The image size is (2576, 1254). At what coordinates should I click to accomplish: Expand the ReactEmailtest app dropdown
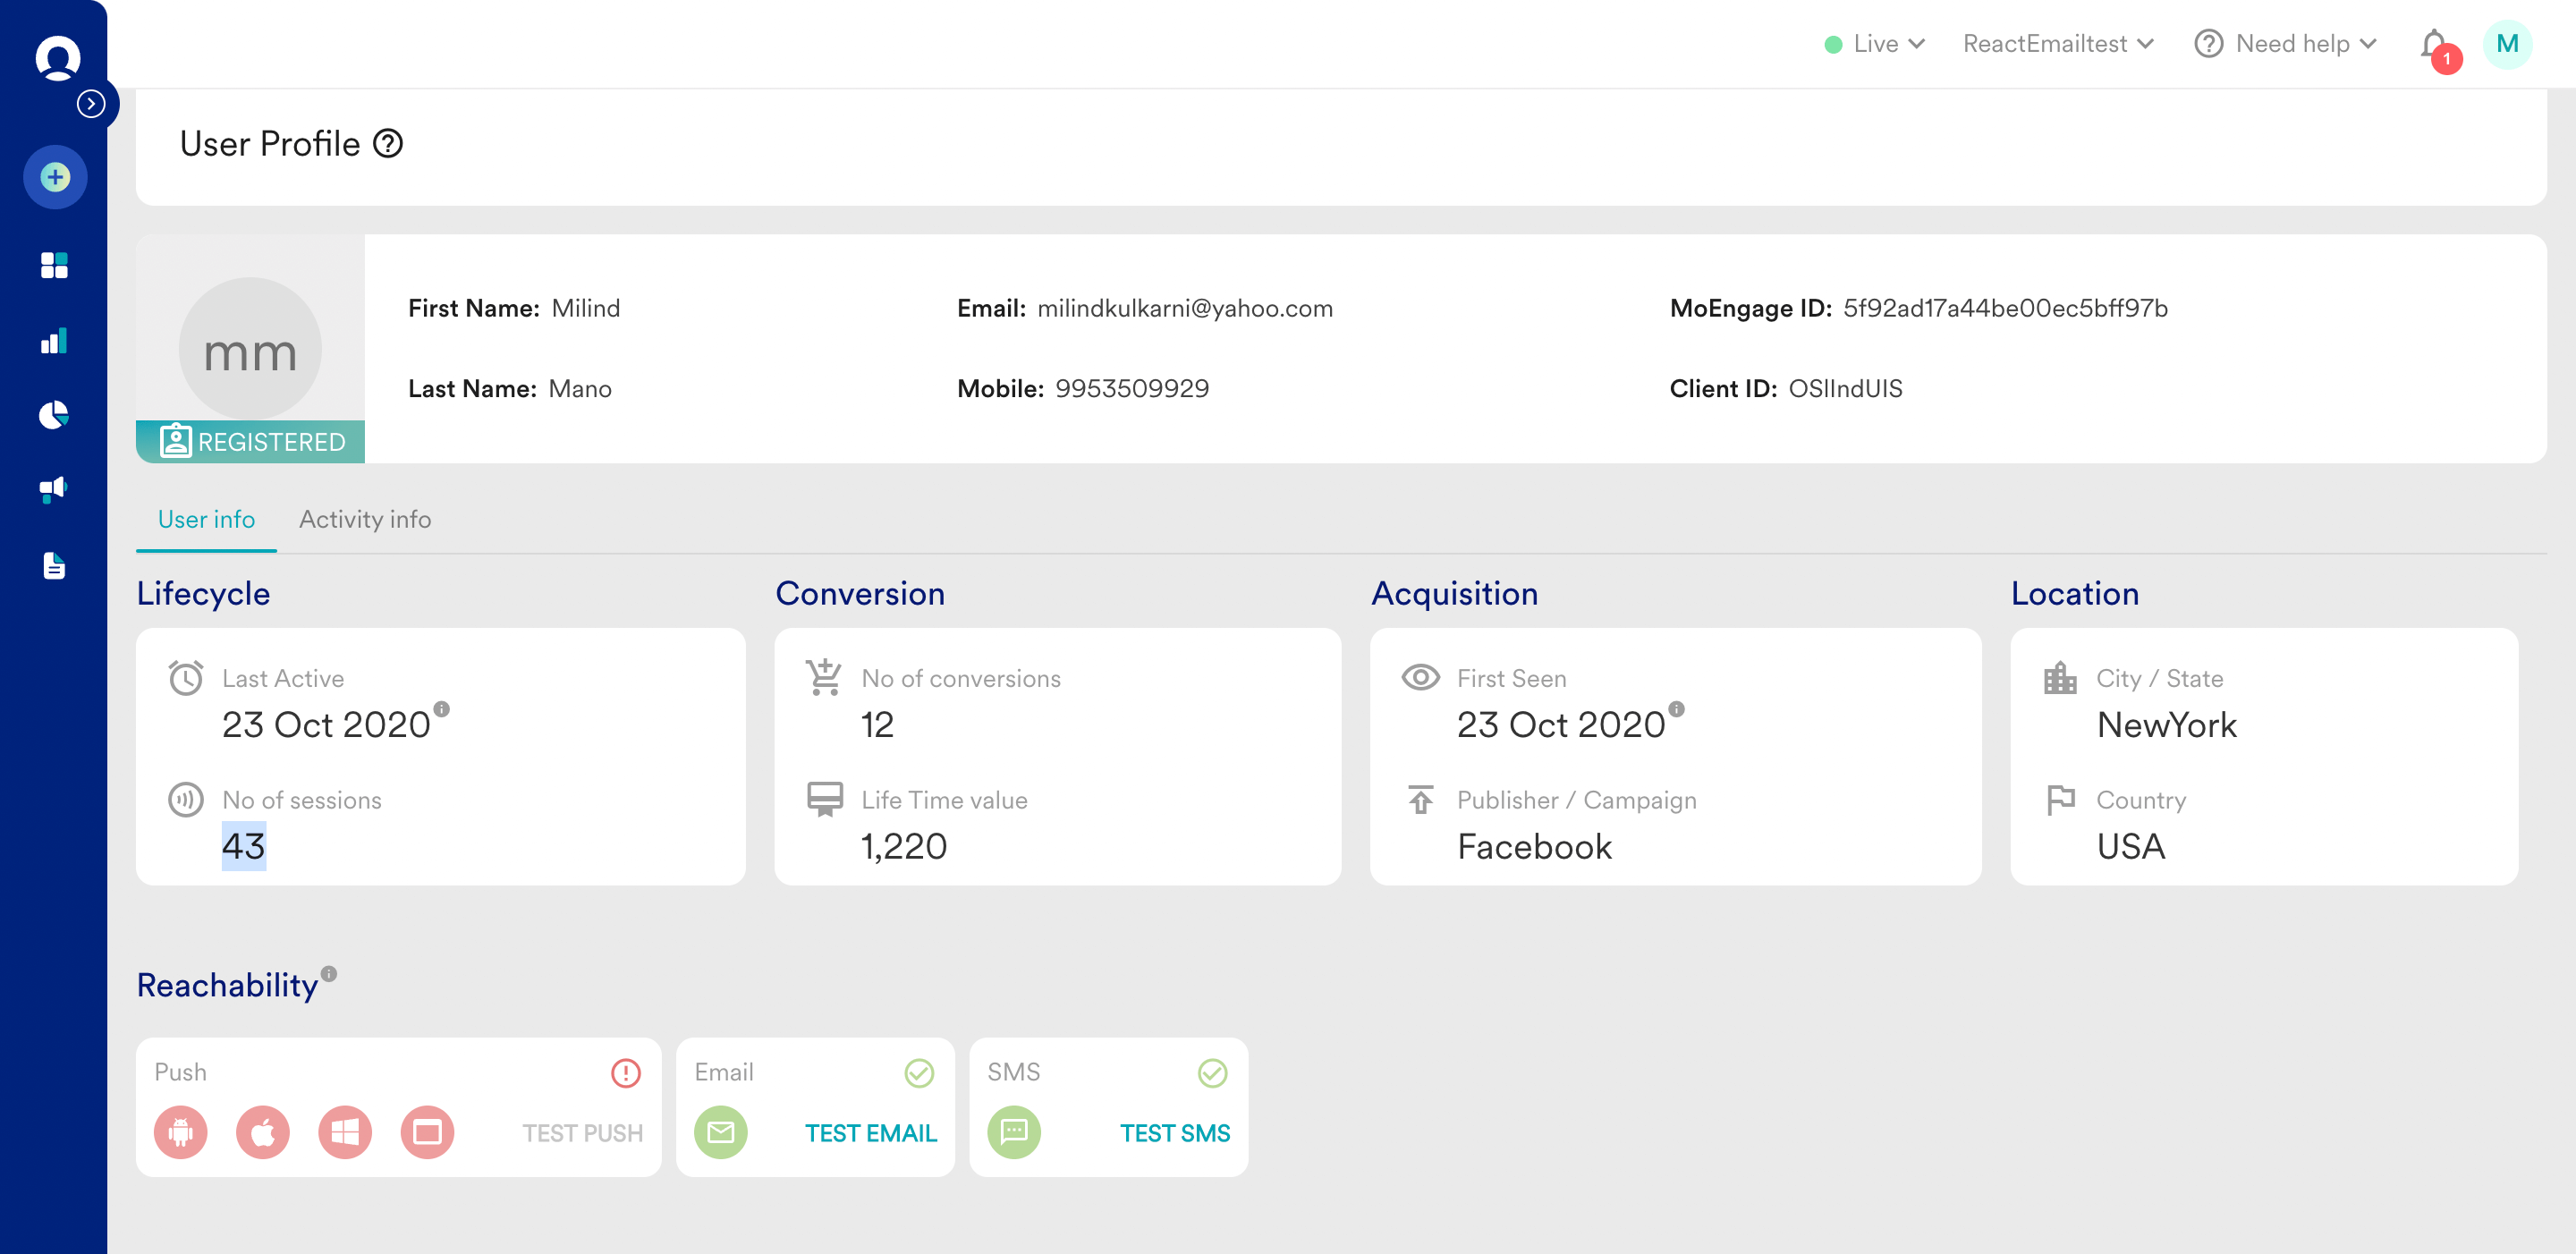(2058, 43)
